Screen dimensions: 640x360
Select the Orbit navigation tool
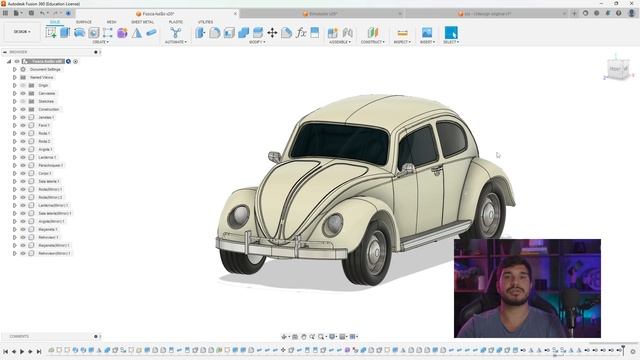tap(284, 336)
